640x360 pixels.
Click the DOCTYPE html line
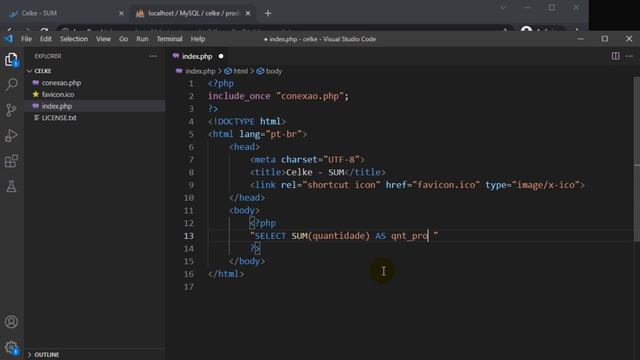(247, 122)
